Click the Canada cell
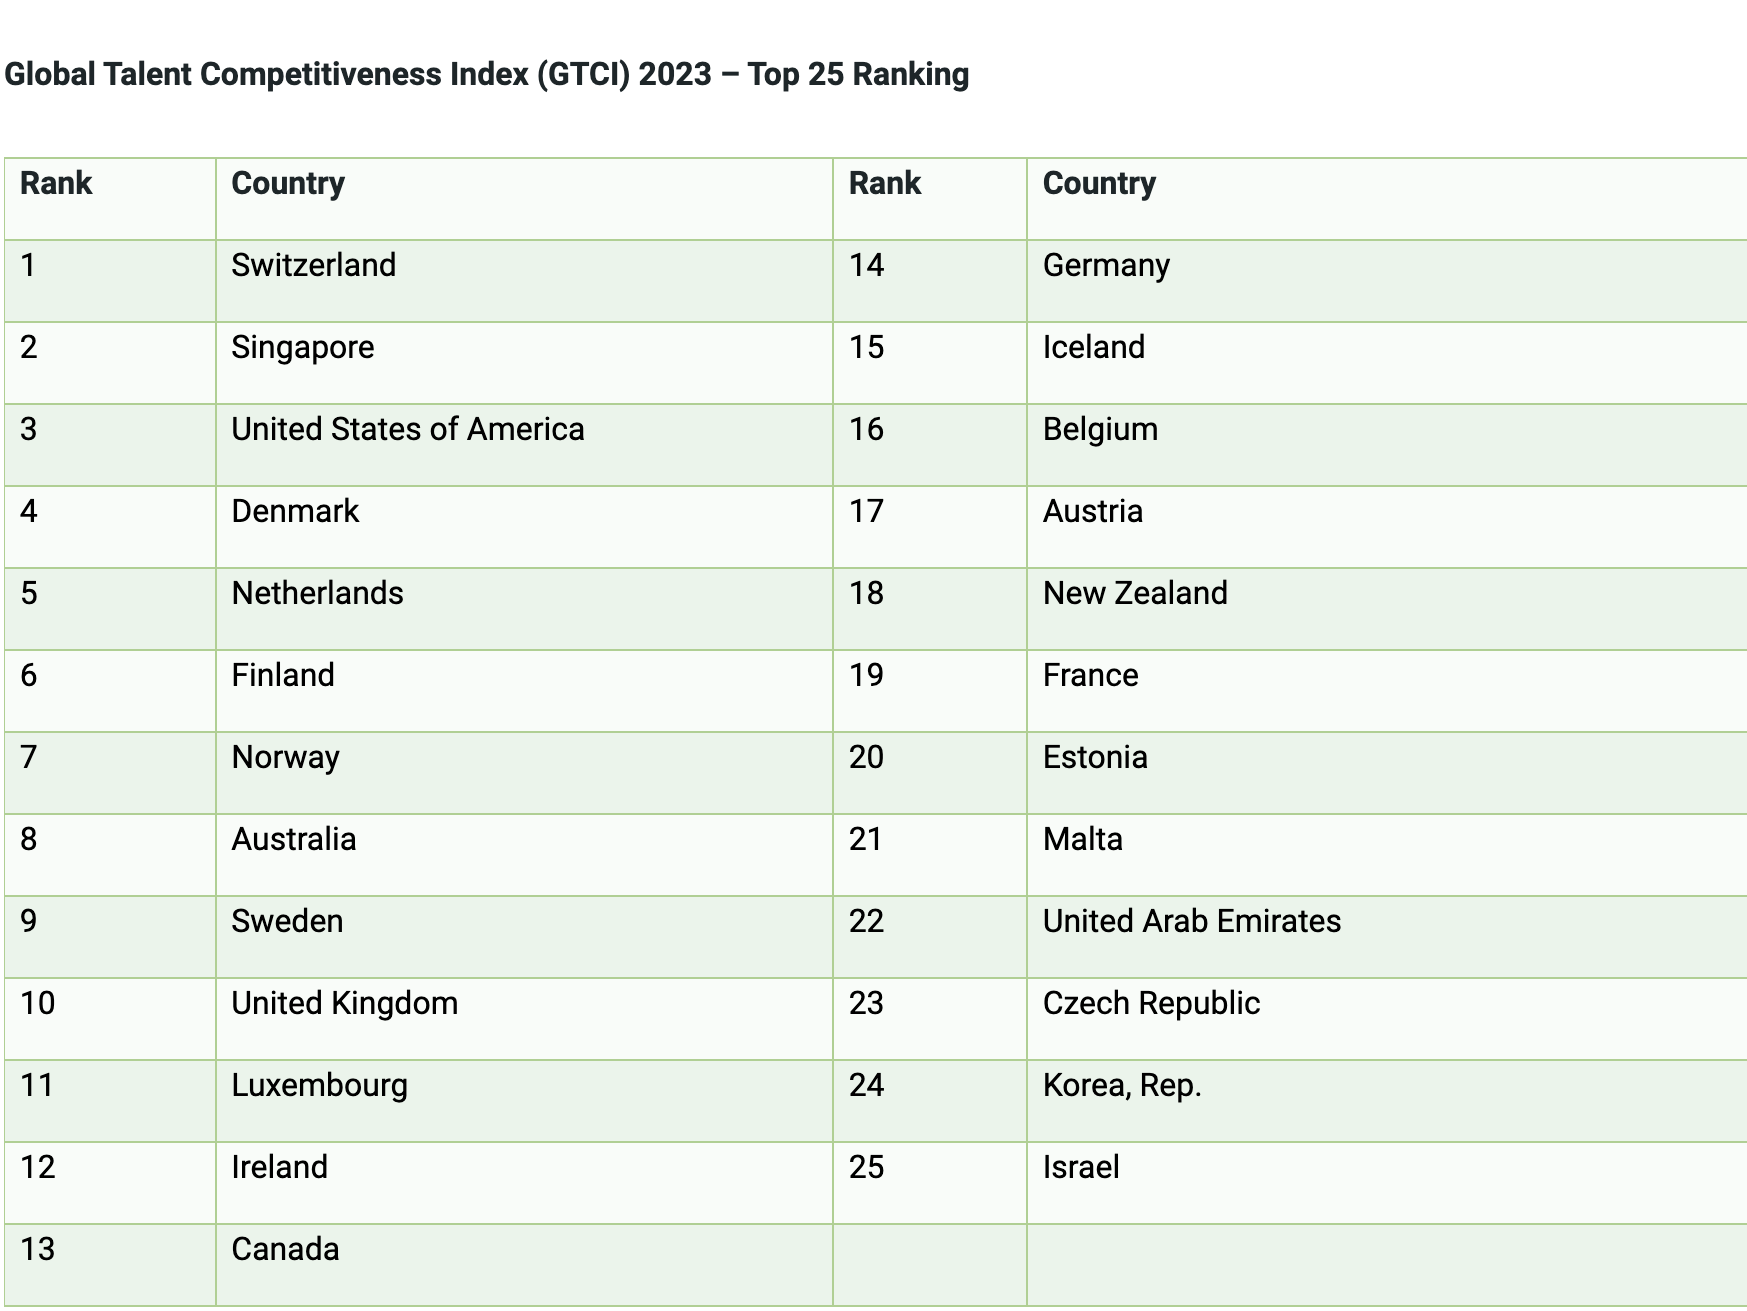 (x=286, y=1250)
